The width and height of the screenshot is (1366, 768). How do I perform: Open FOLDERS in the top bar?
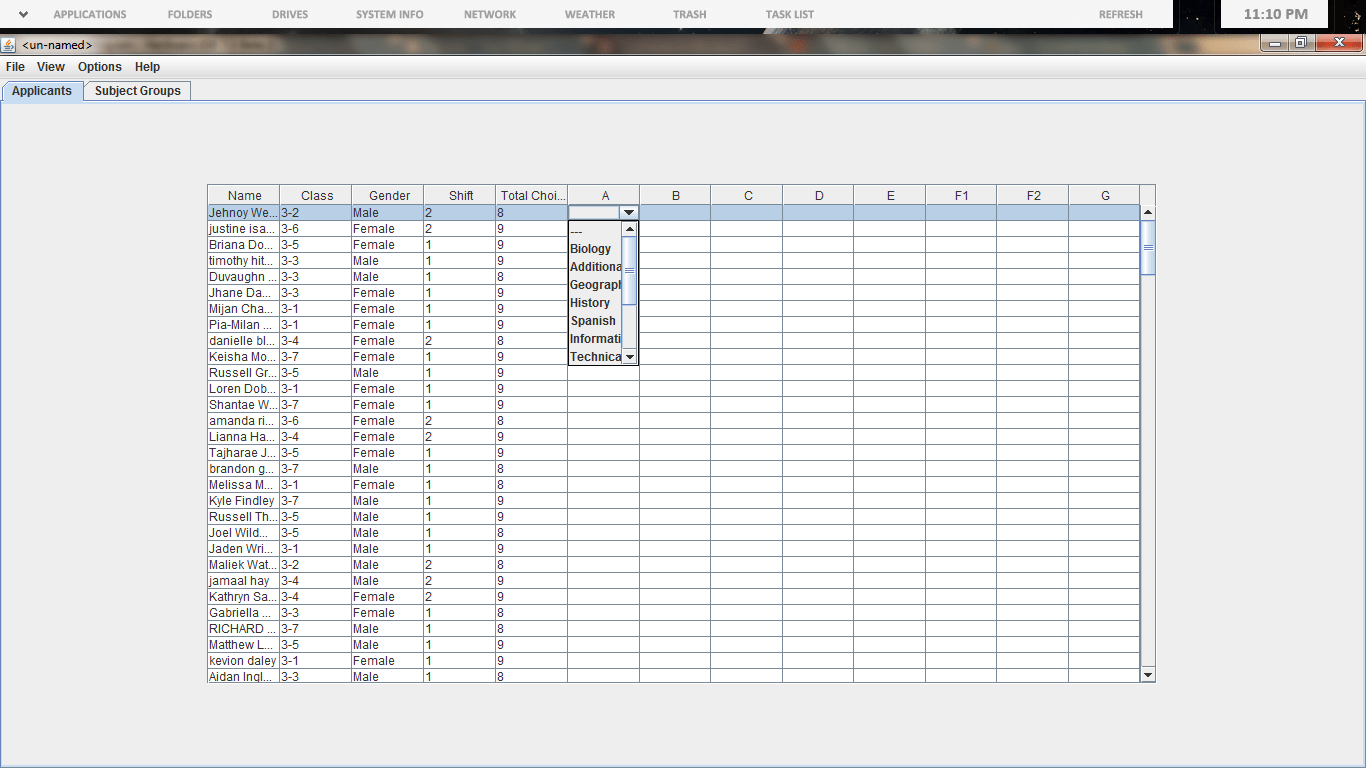coord(190,15)
